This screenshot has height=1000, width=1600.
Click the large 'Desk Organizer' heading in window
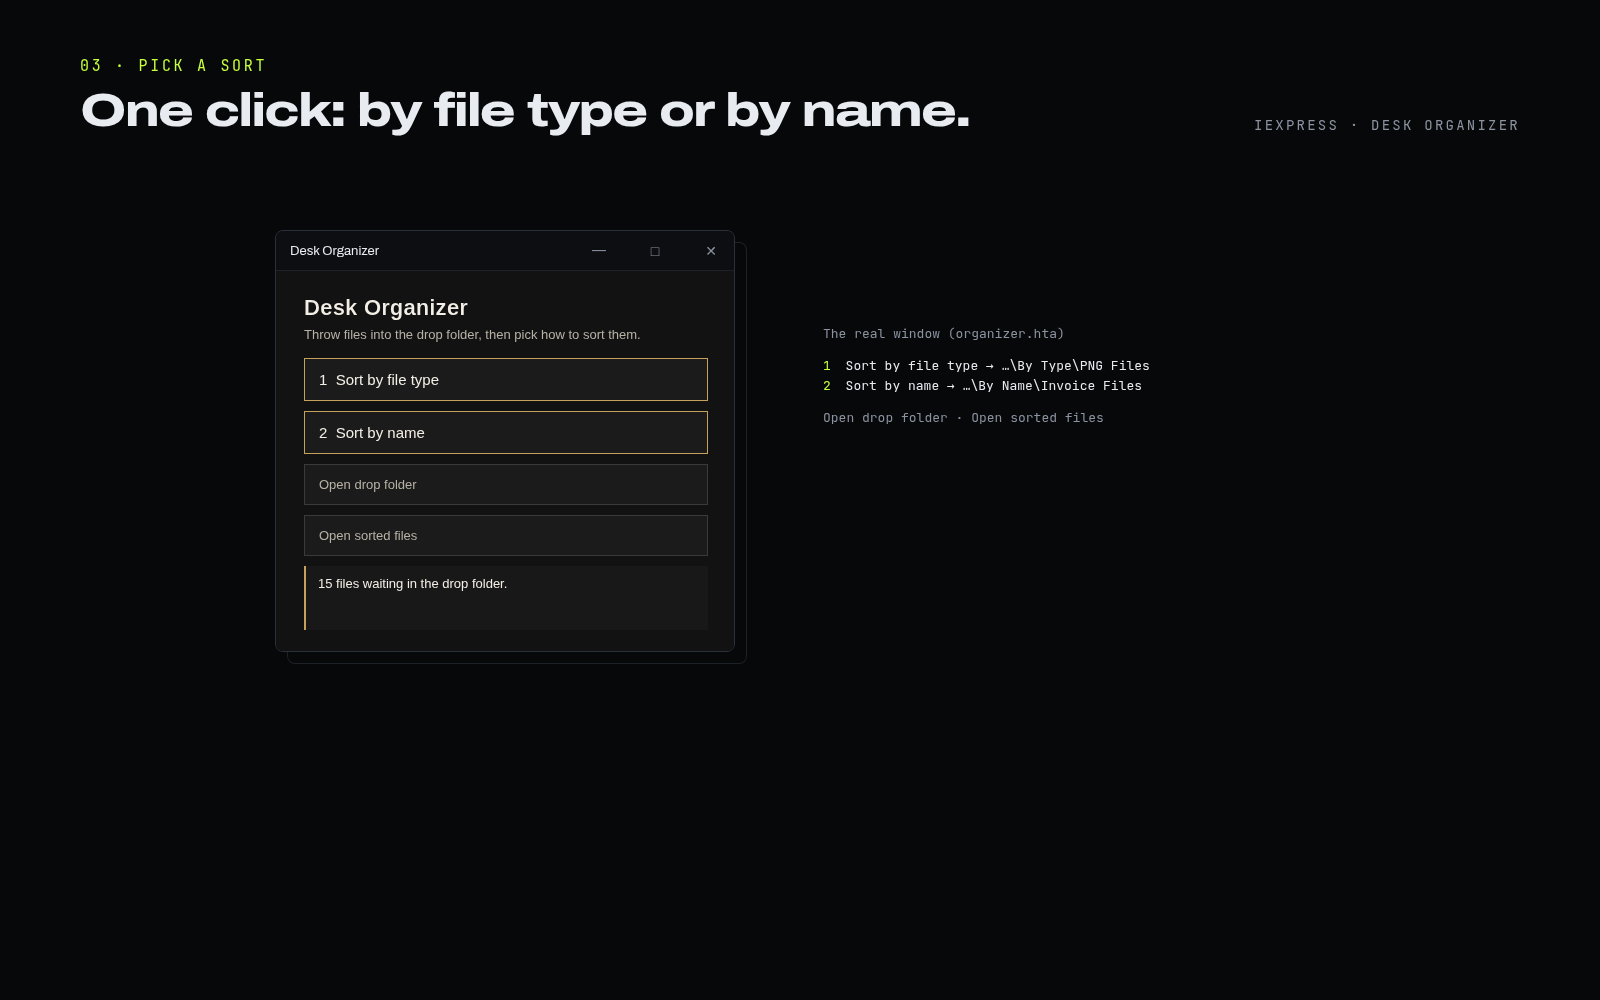coord(386,308)
